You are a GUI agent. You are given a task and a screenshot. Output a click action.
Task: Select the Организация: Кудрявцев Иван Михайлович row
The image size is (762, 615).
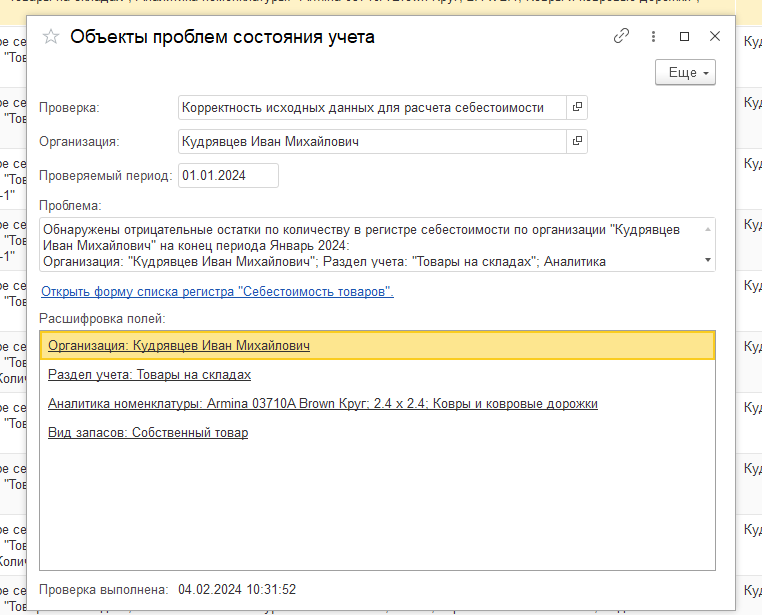[x=179, y=346]
